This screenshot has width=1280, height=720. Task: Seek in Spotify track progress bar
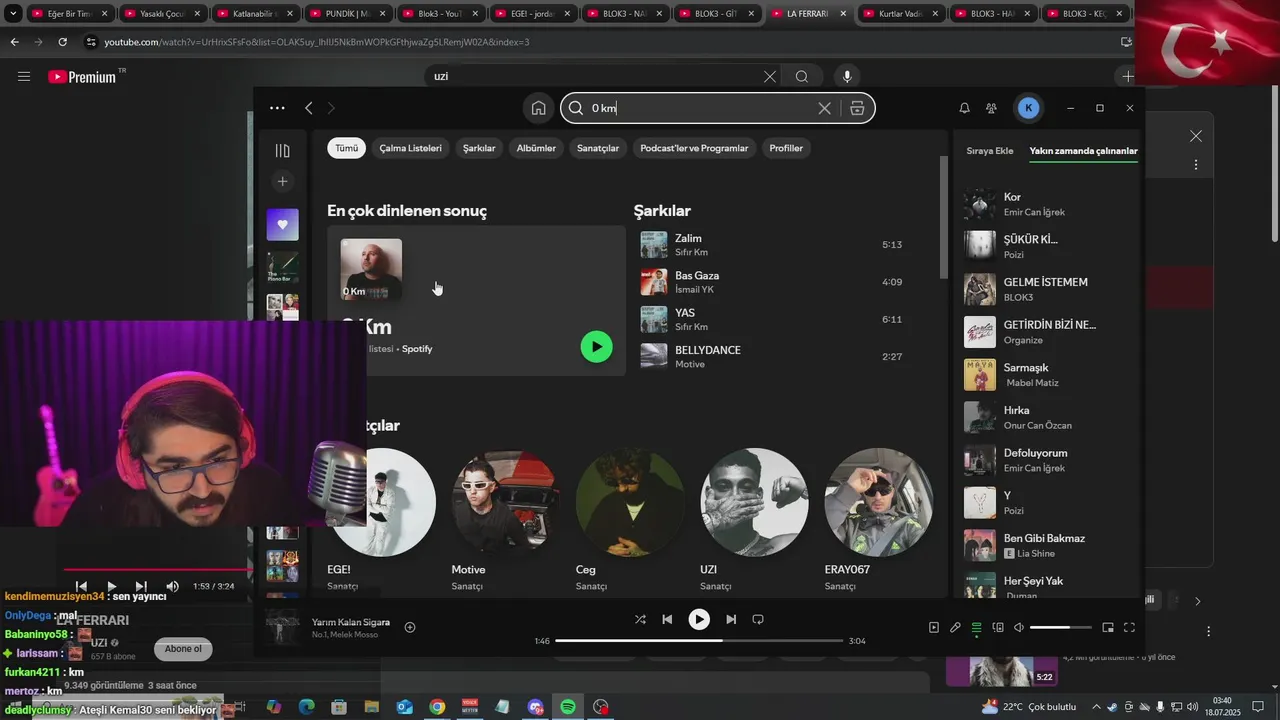[699, 640]
